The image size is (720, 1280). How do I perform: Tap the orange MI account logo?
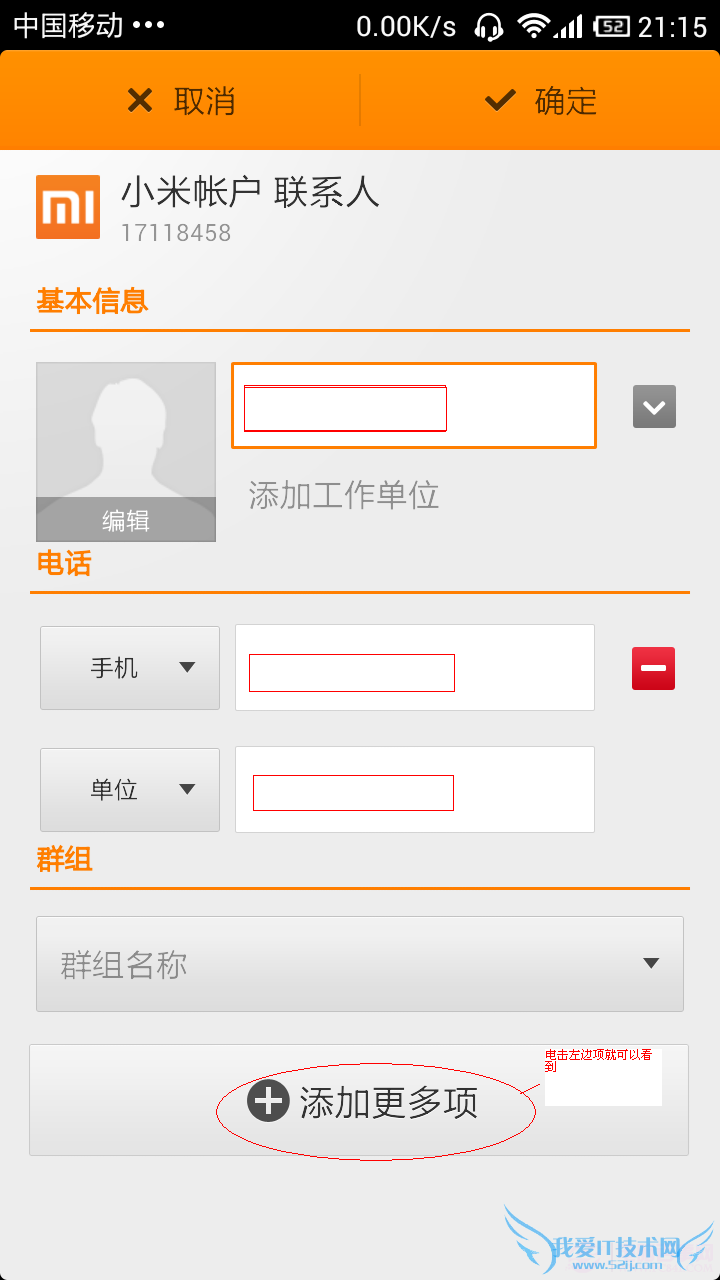(68, 207)
